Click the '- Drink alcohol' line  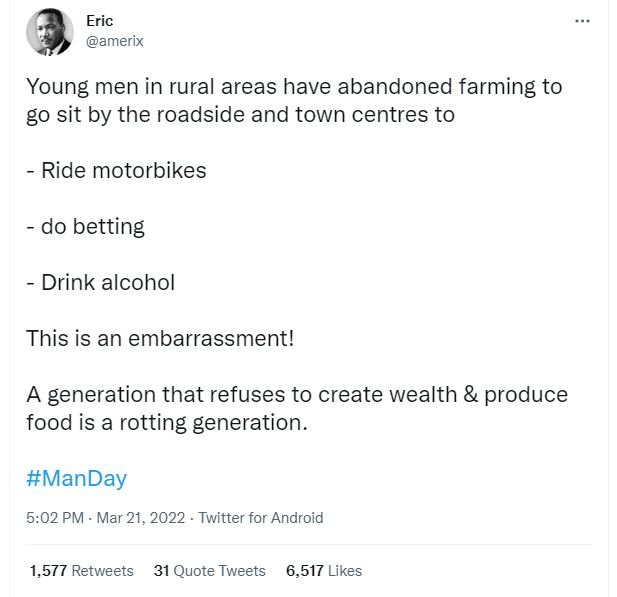click(x=100, y=282)
